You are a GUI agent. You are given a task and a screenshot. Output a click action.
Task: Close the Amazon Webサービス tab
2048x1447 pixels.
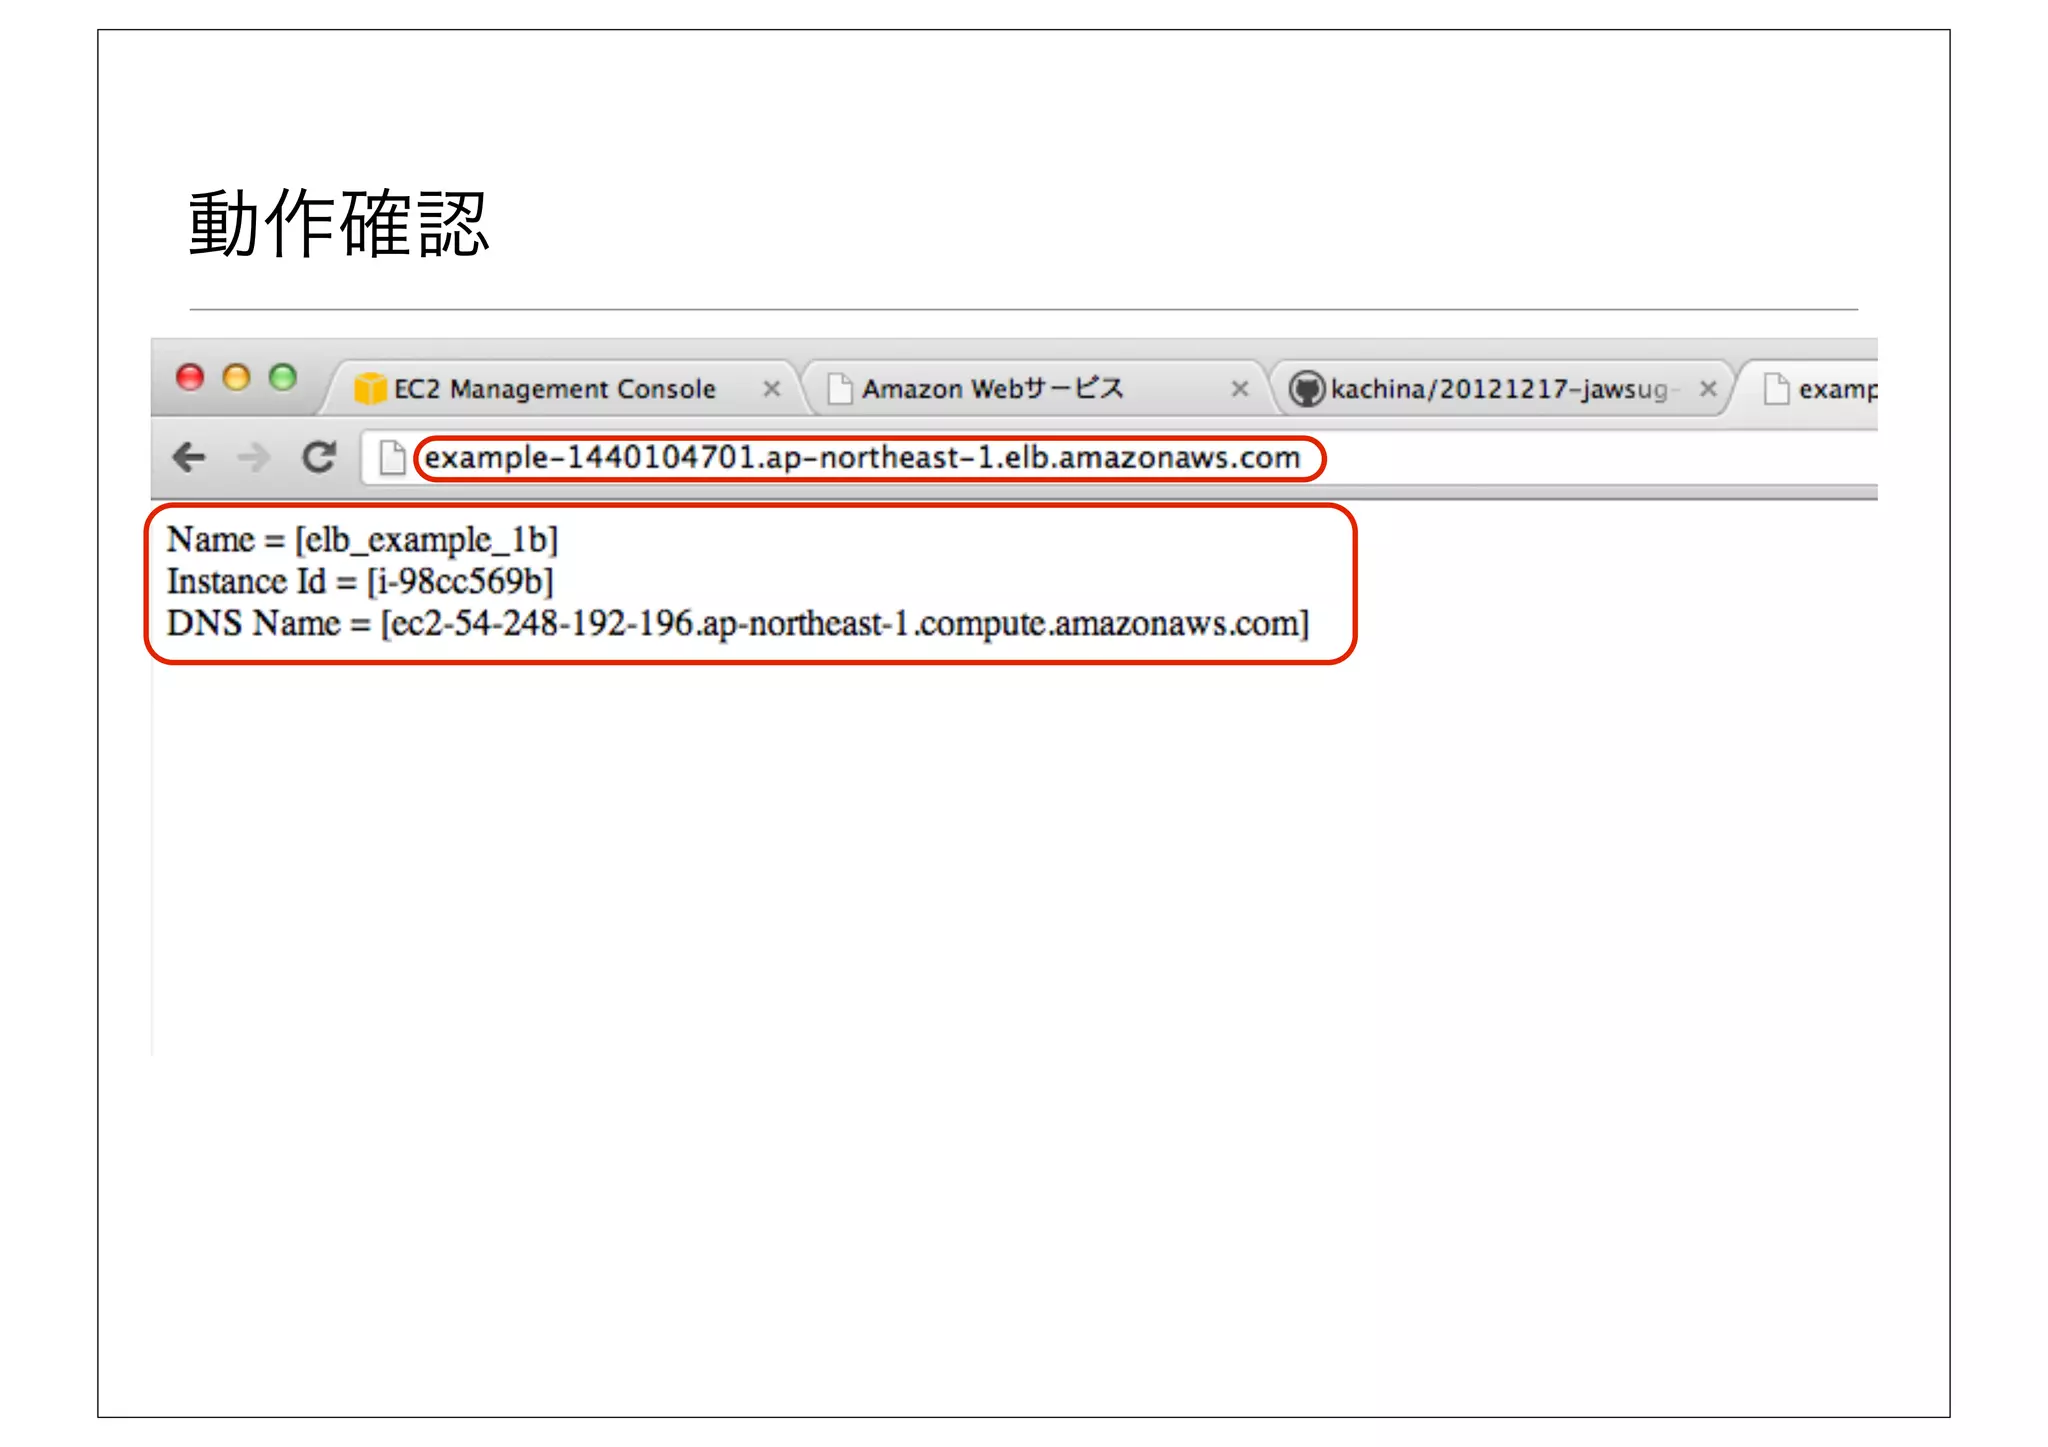coord(1239,389)
